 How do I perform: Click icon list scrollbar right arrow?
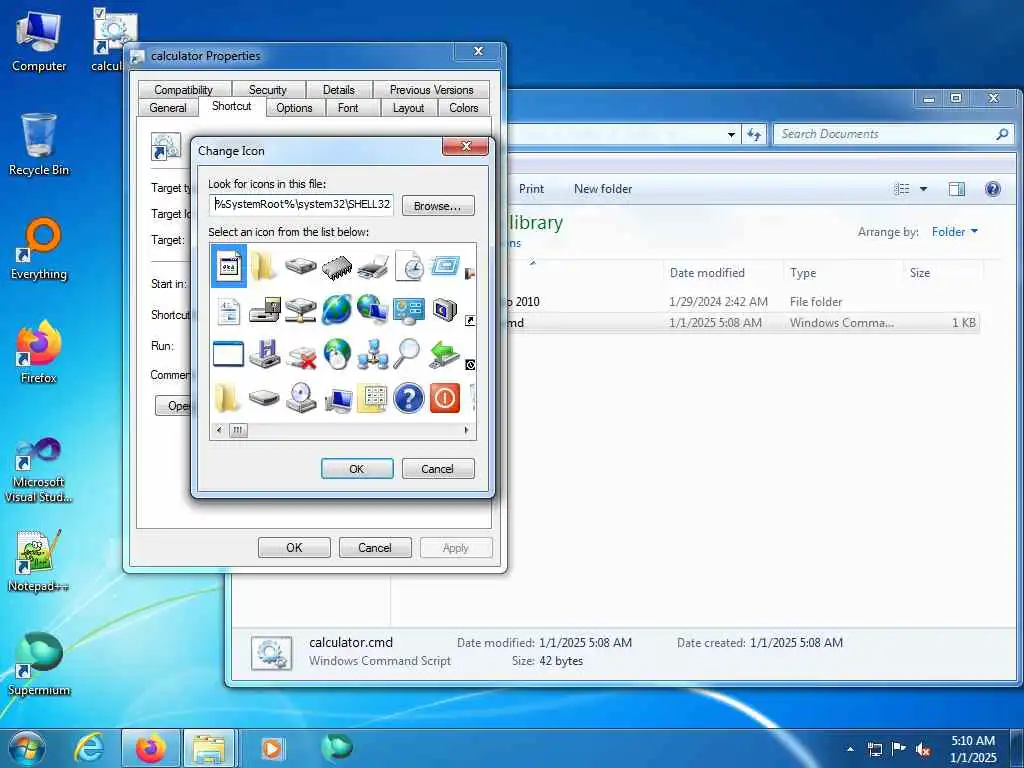[x=466, y=430]
